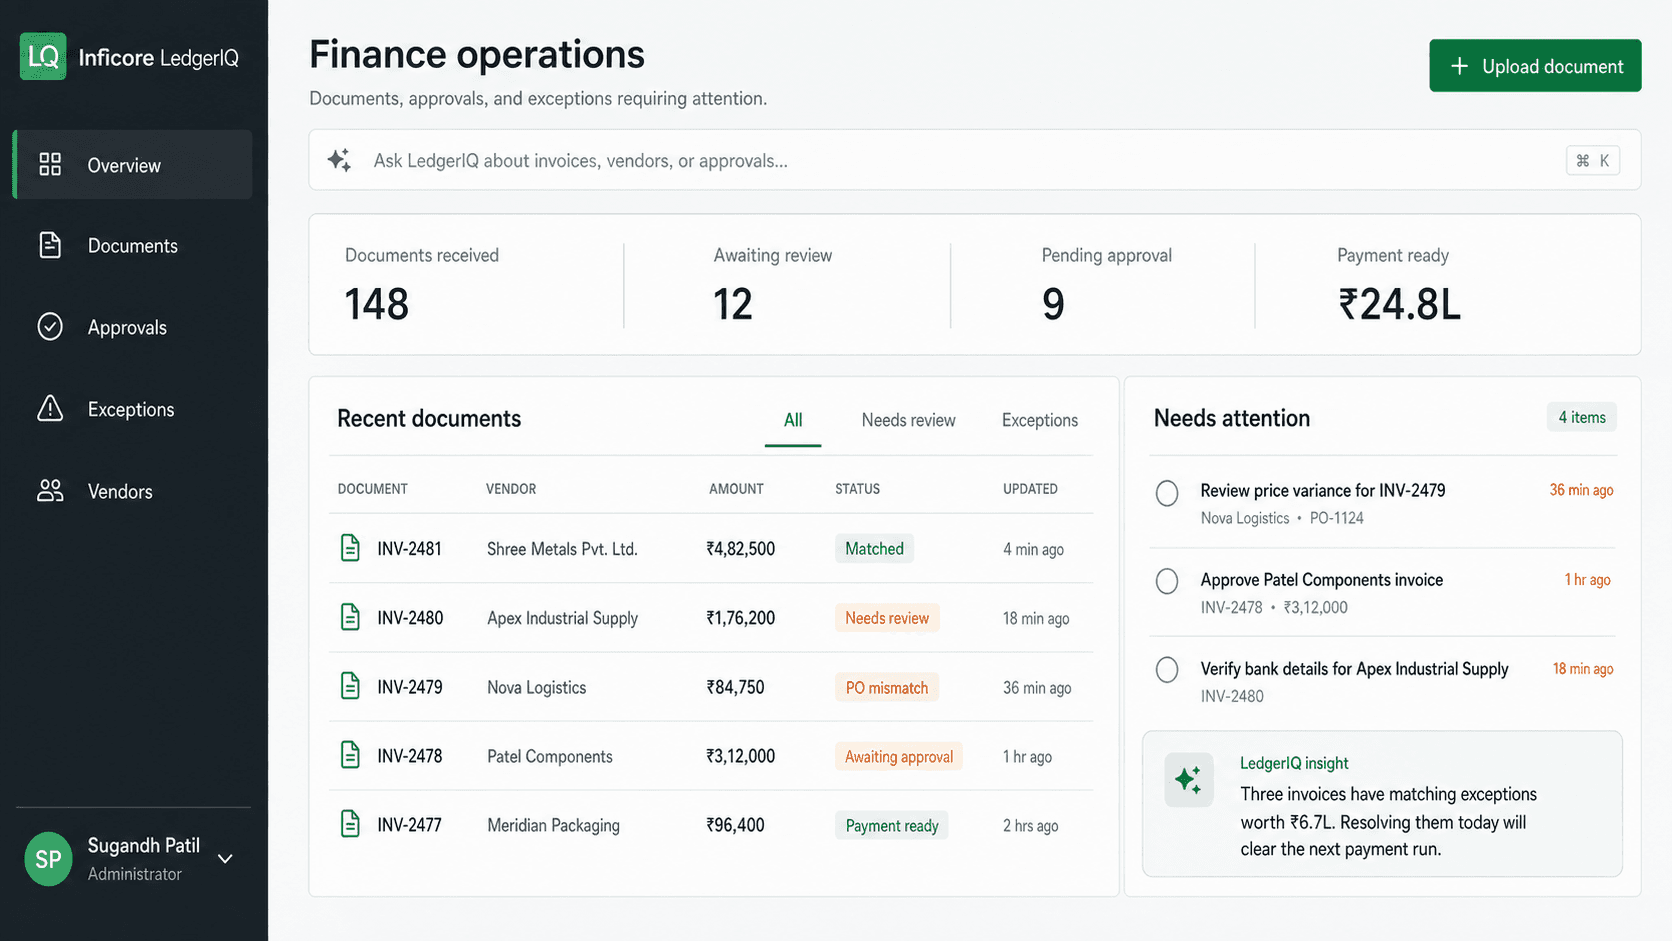Click the plus icon in Upload document
This screenshot has width=1672, height=941.
click(x=1459, y=66)
